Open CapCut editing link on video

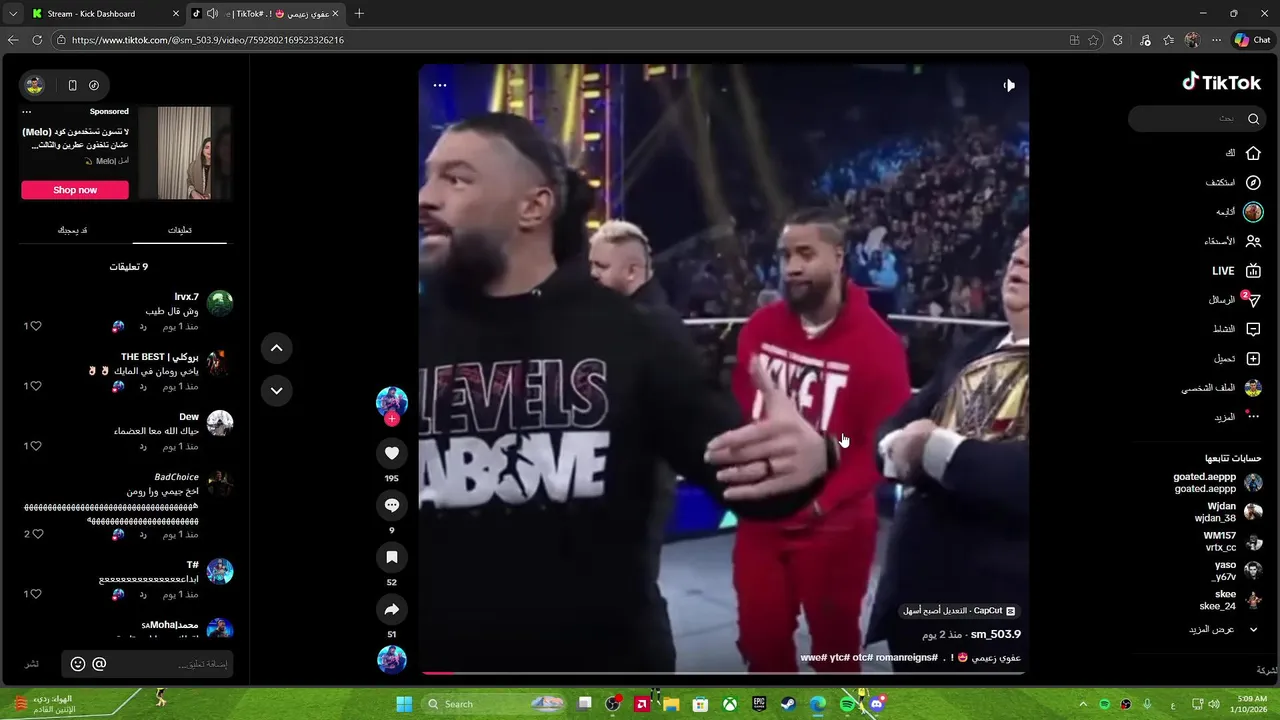click(x=959, y=610)
